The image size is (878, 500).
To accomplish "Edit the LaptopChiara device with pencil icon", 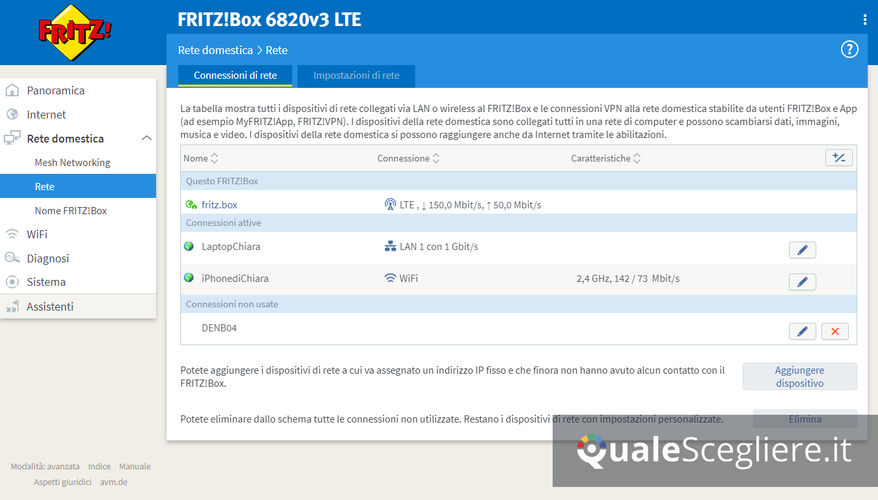I will pyautogui.click(x=802, y=250).
